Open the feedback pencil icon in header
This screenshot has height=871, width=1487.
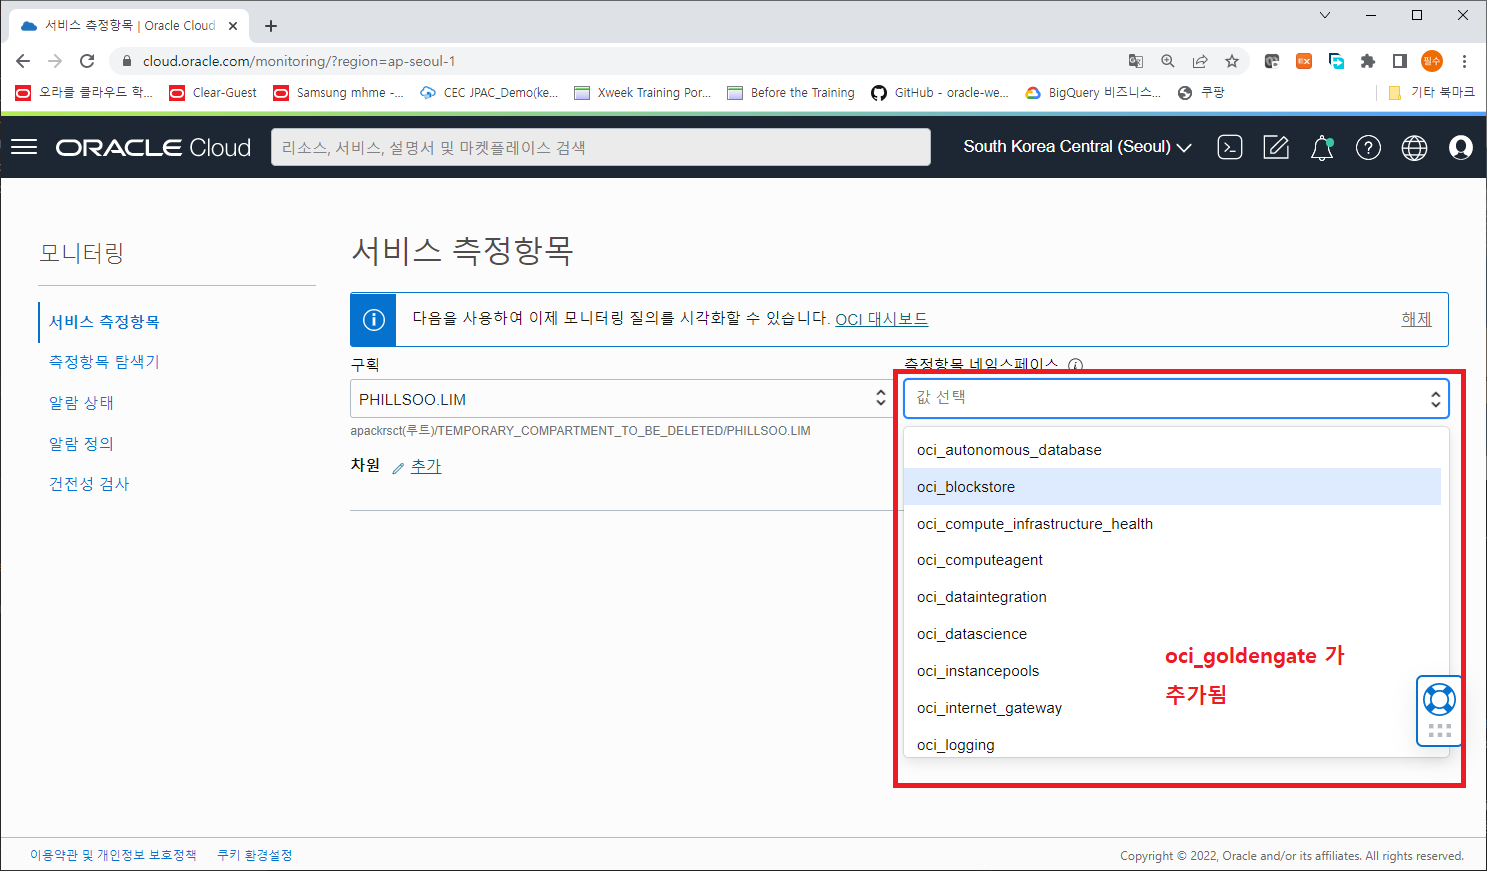[1276, 147]
